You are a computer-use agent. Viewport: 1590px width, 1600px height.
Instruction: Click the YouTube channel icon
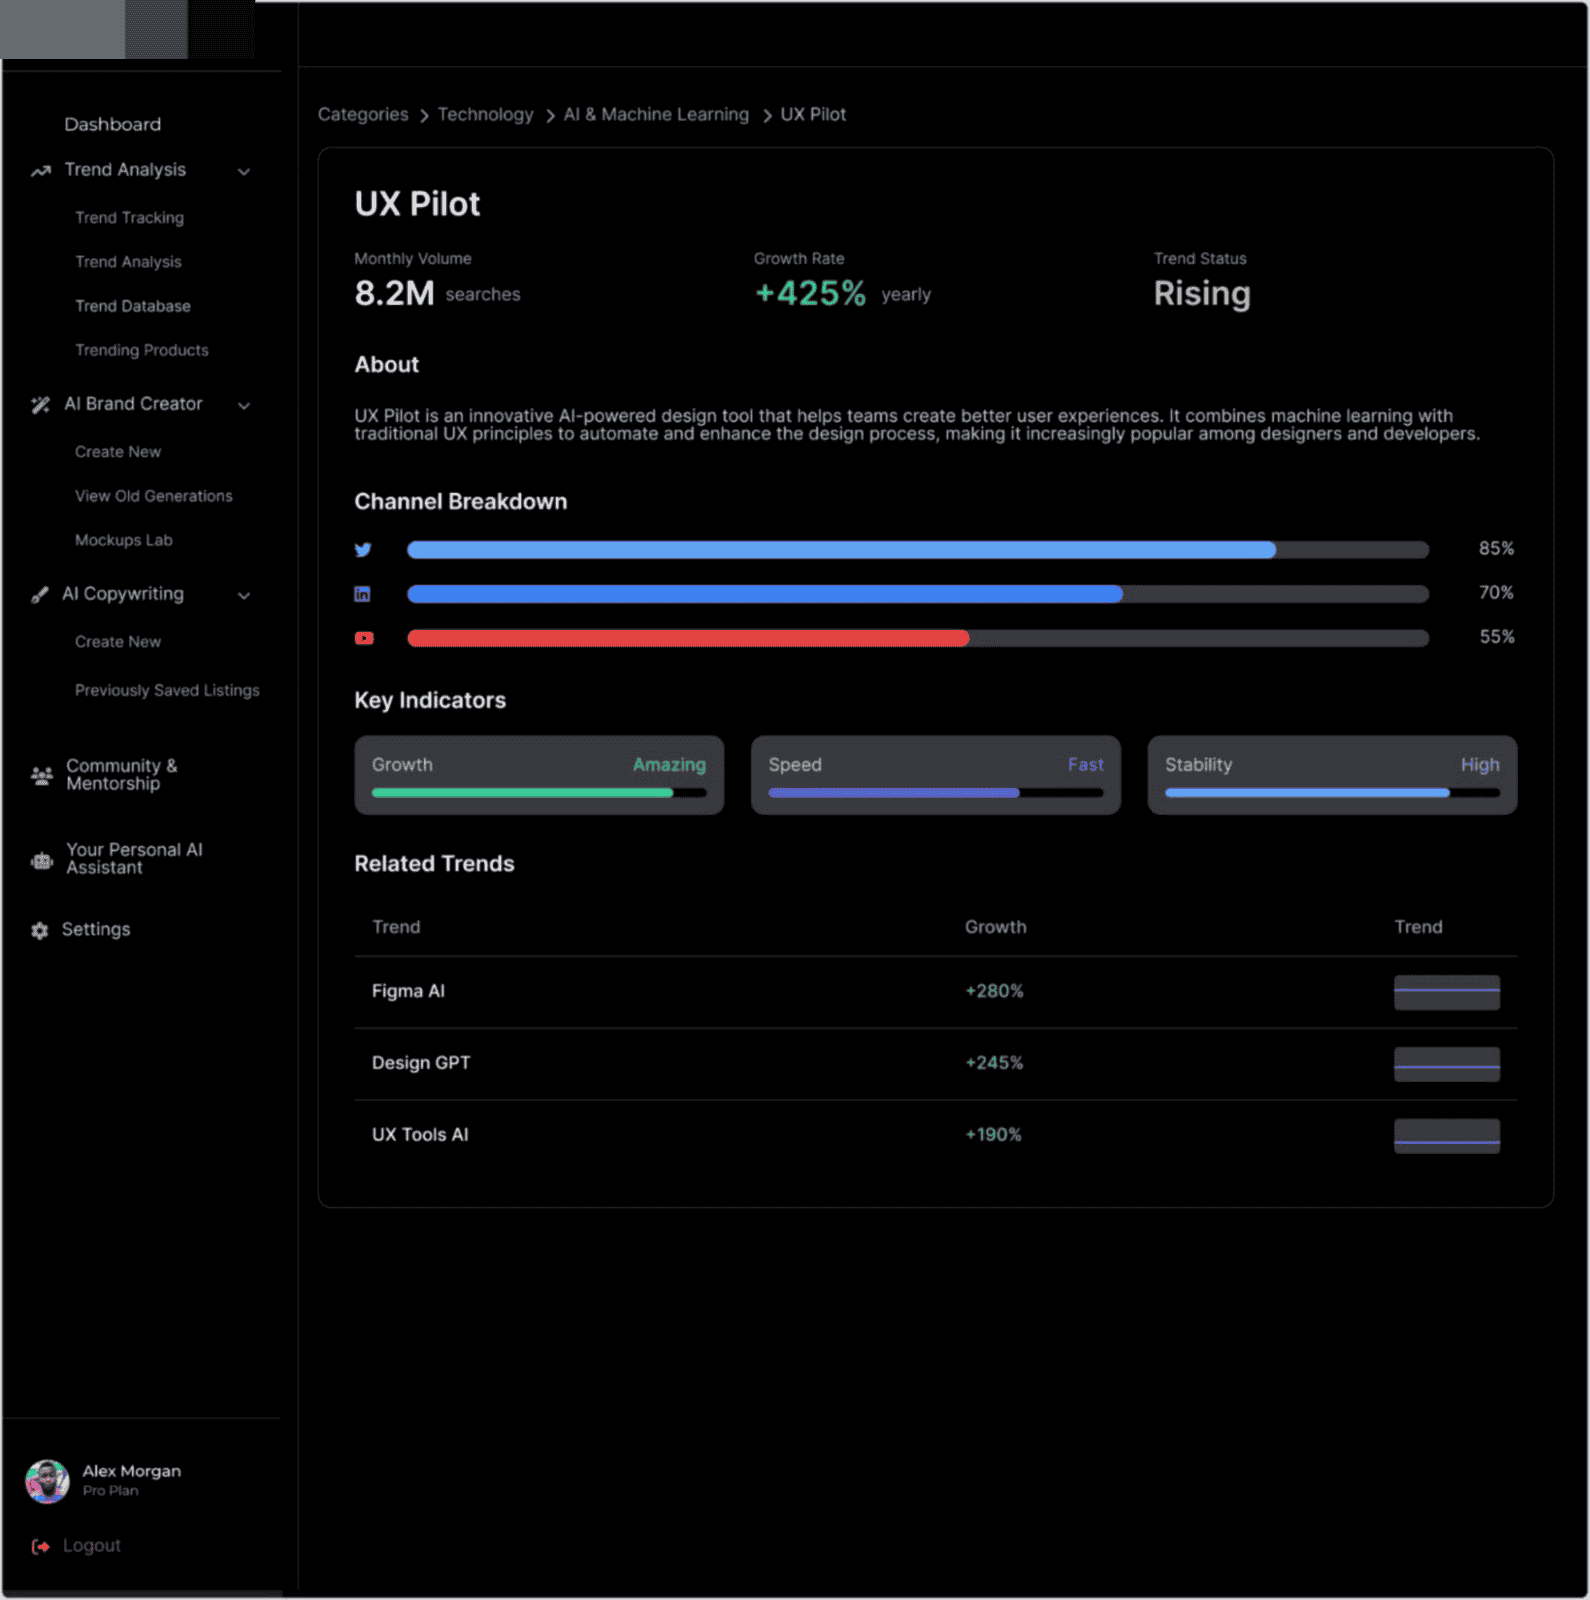click(364, 638)
